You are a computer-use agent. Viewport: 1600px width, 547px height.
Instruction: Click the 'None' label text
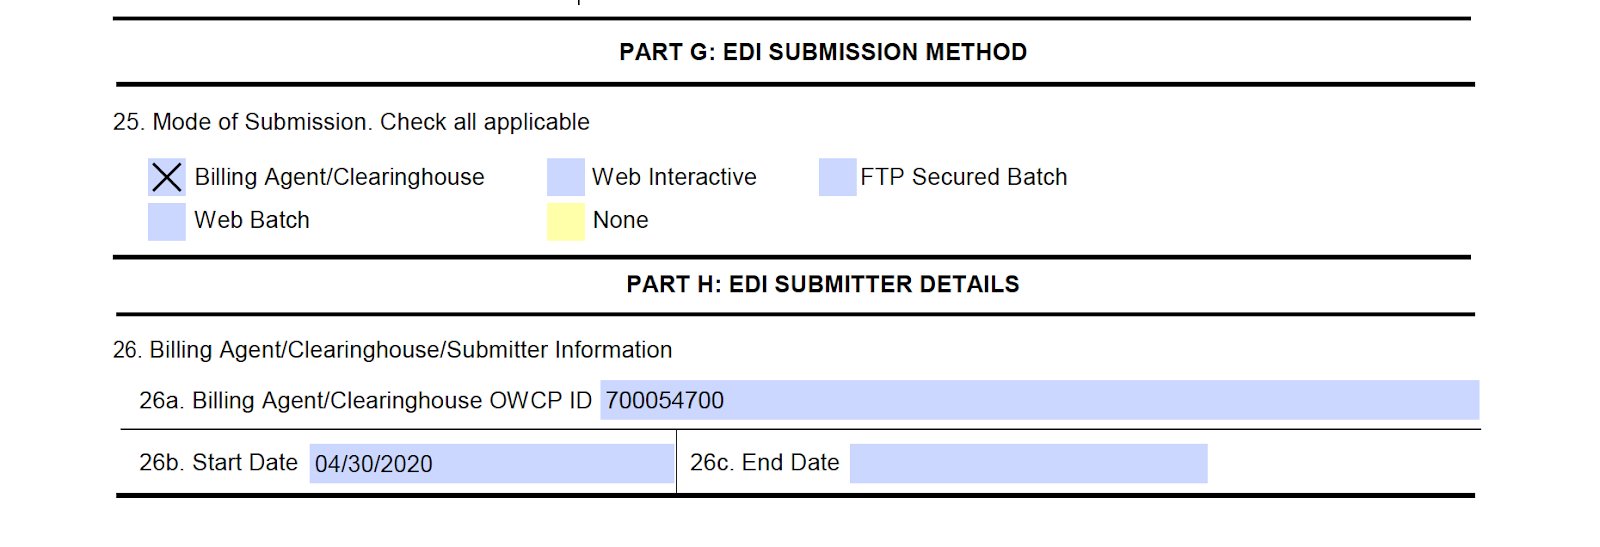[621, 220]
